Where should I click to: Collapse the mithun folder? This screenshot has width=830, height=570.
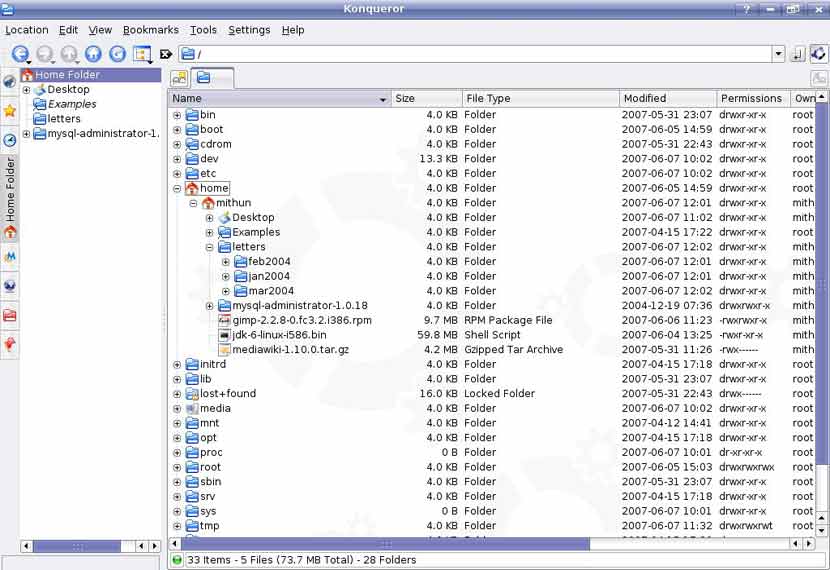point(193,203)
